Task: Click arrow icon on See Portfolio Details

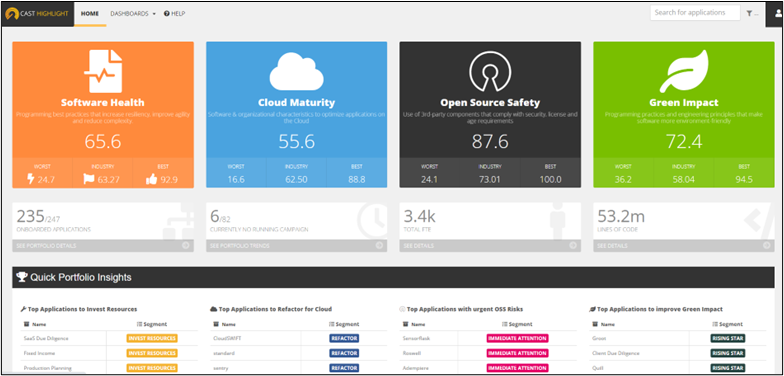Action: point(186,246)
